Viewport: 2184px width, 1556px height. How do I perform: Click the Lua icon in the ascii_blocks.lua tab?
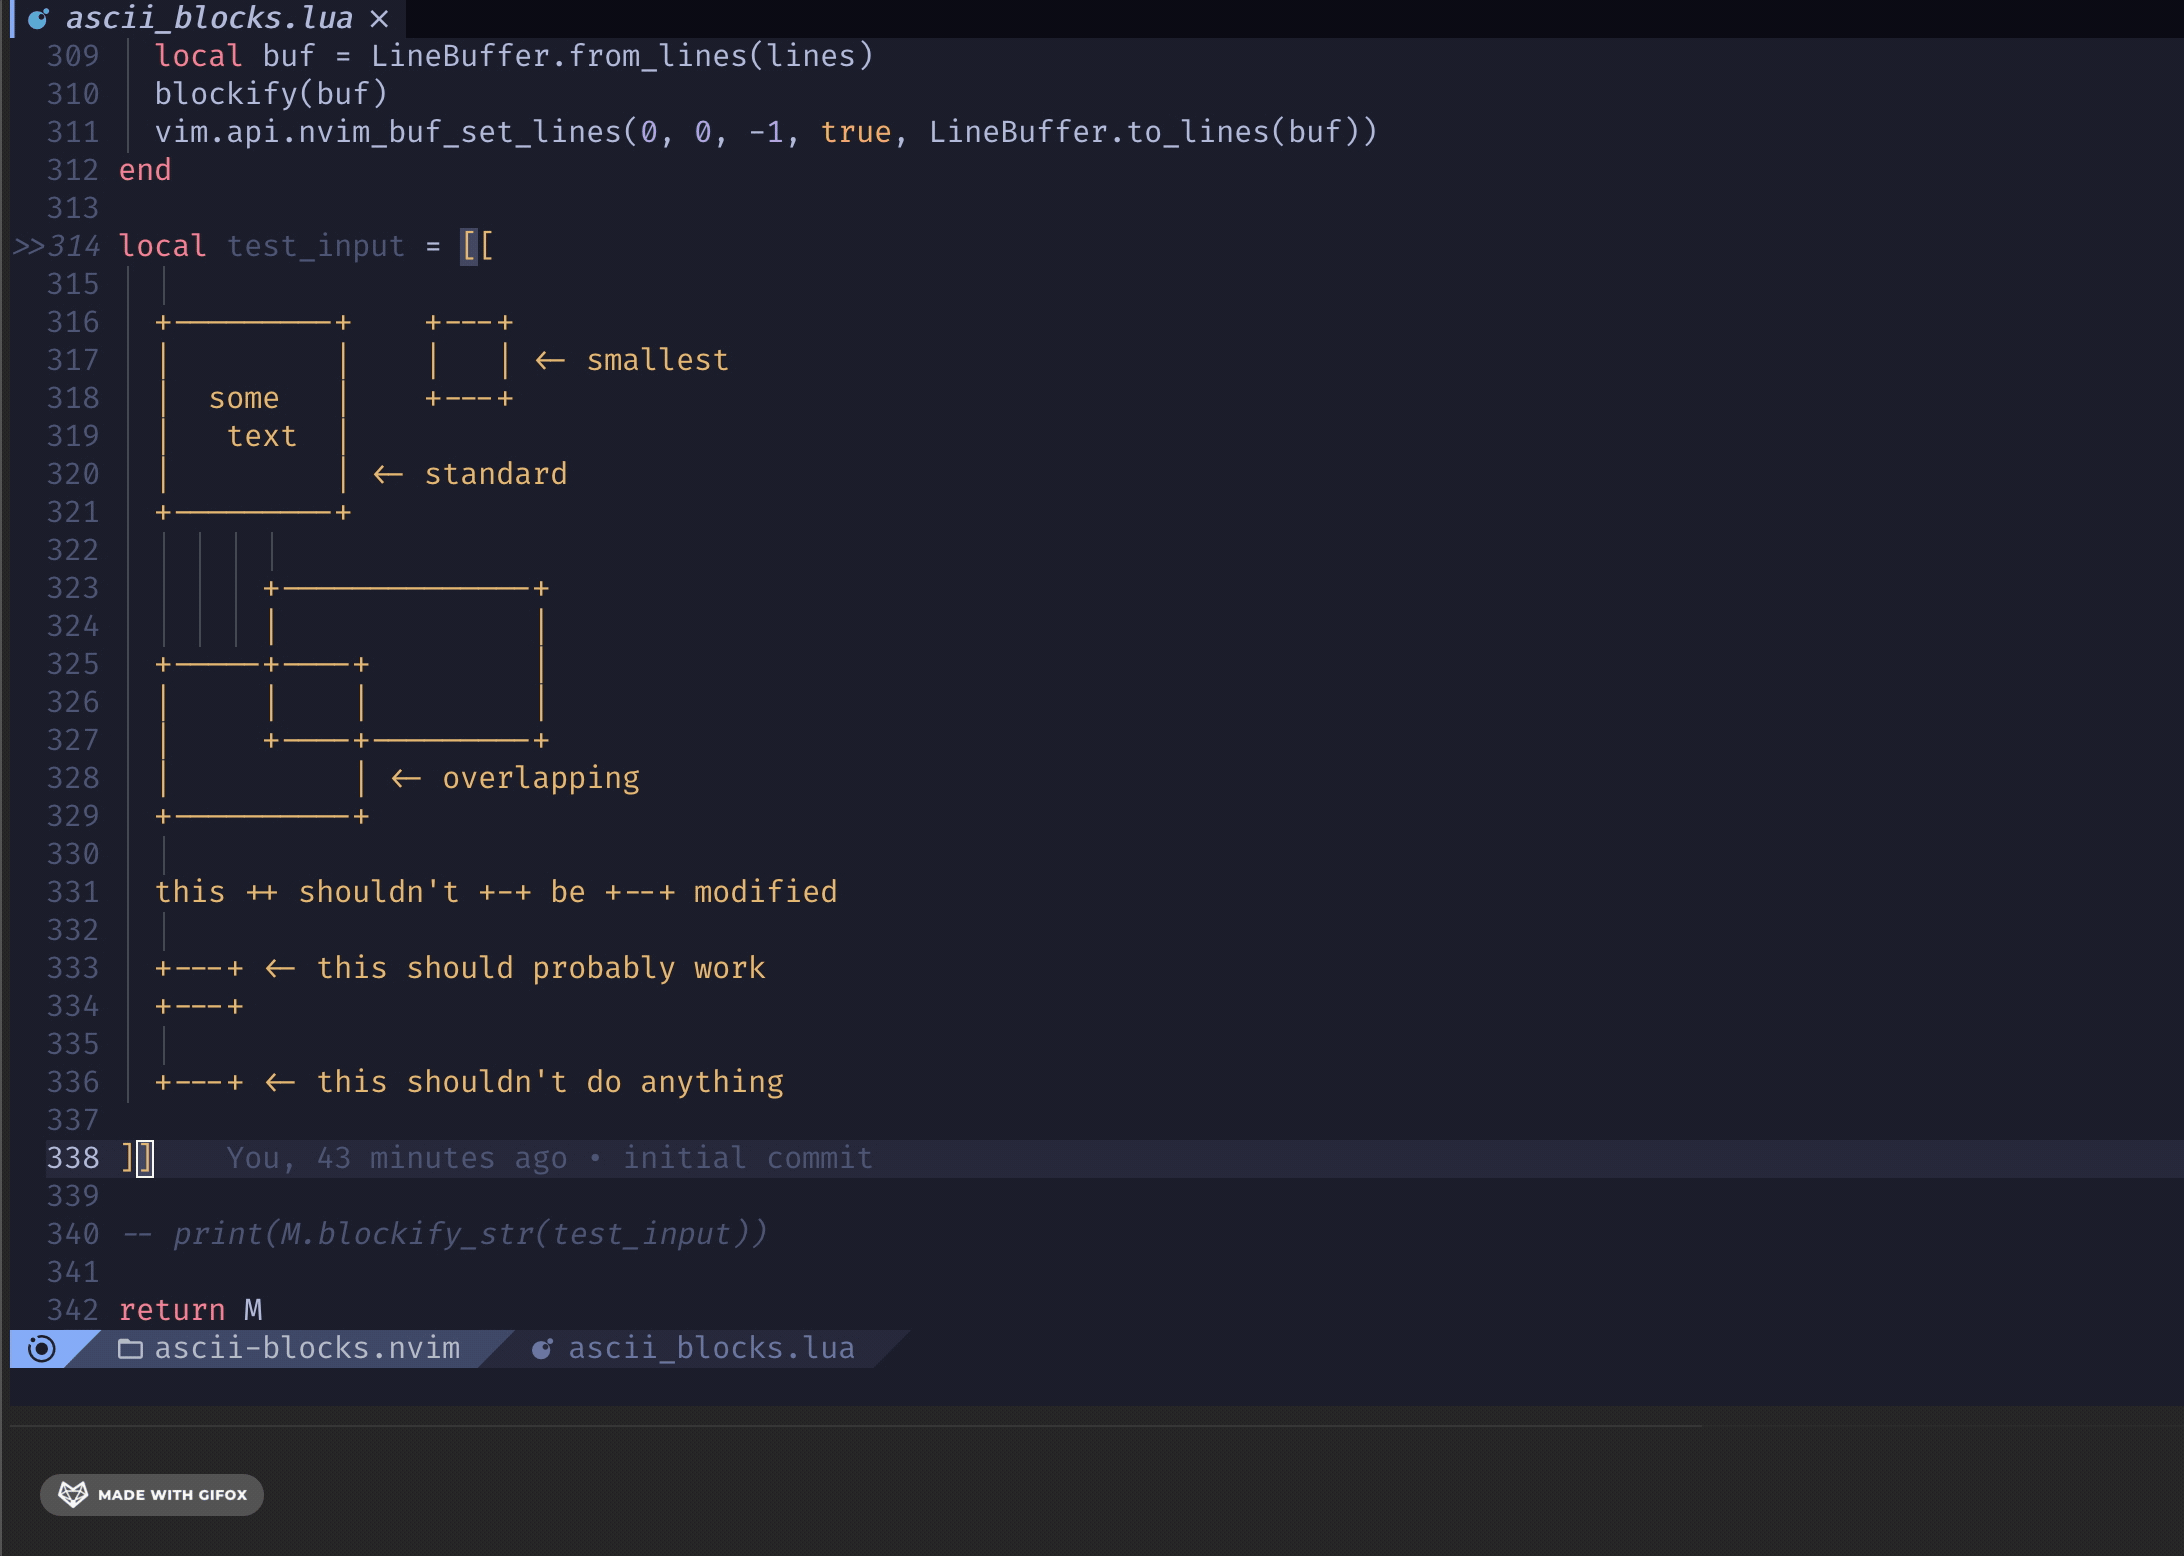[x=38, y=19]
